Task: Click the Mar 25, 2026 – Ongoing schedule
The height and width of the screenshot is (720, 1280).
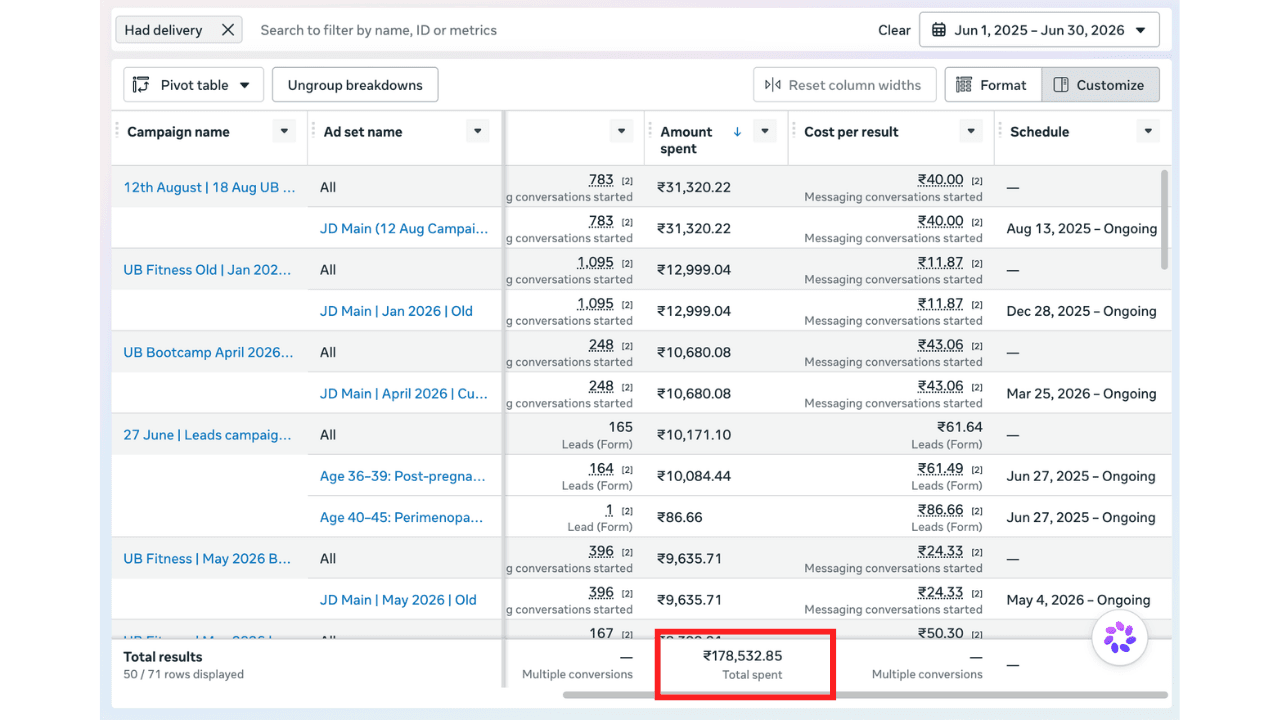Action: point(1082,394)
